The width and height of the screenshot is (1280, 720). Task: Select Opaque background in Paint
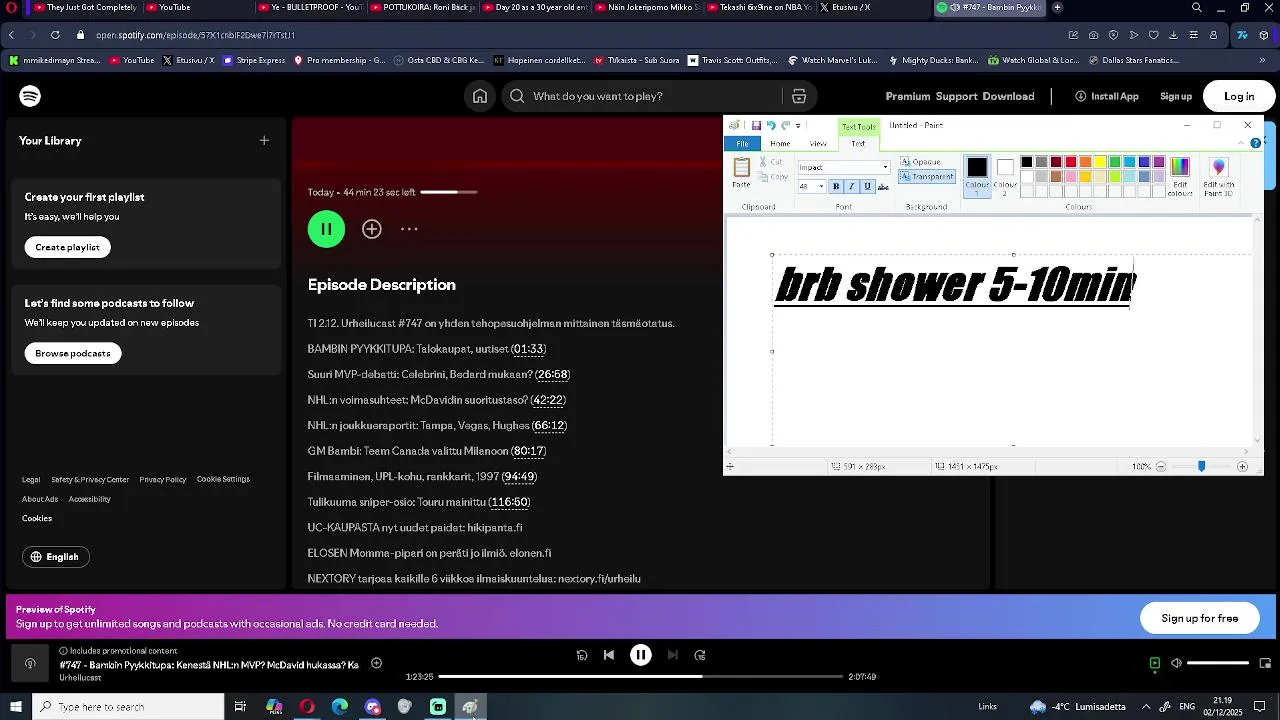(x=920, y=162)
